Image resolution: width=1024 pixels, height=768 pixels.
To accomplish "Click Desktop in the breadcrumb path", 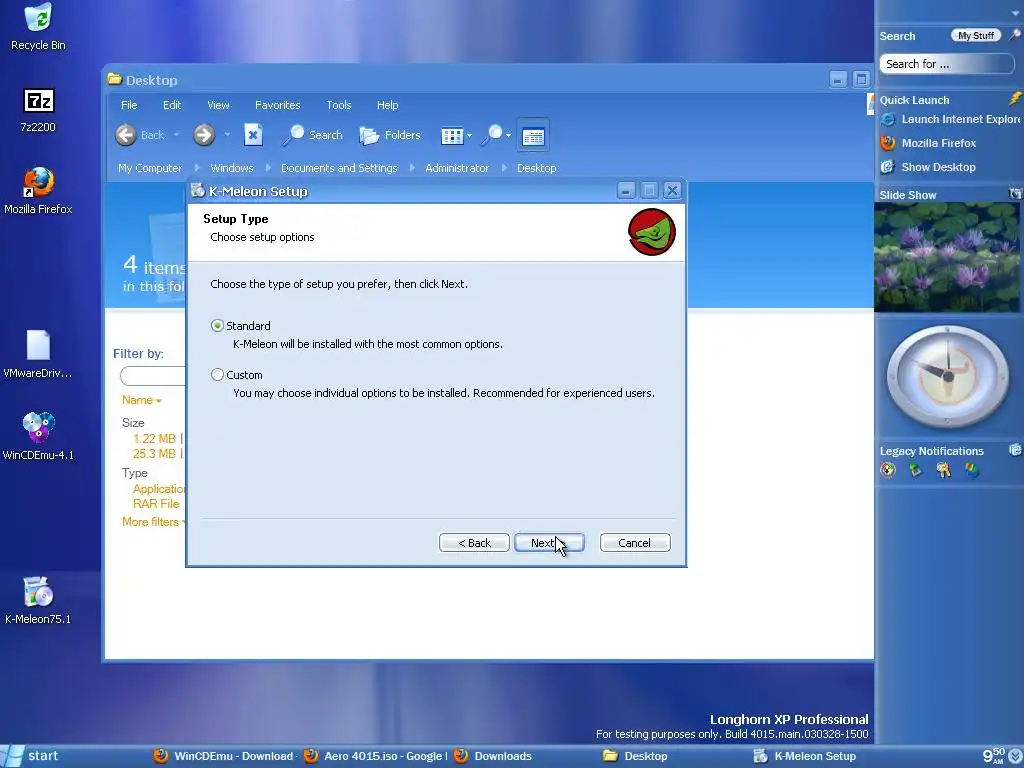I will point(536,168).
